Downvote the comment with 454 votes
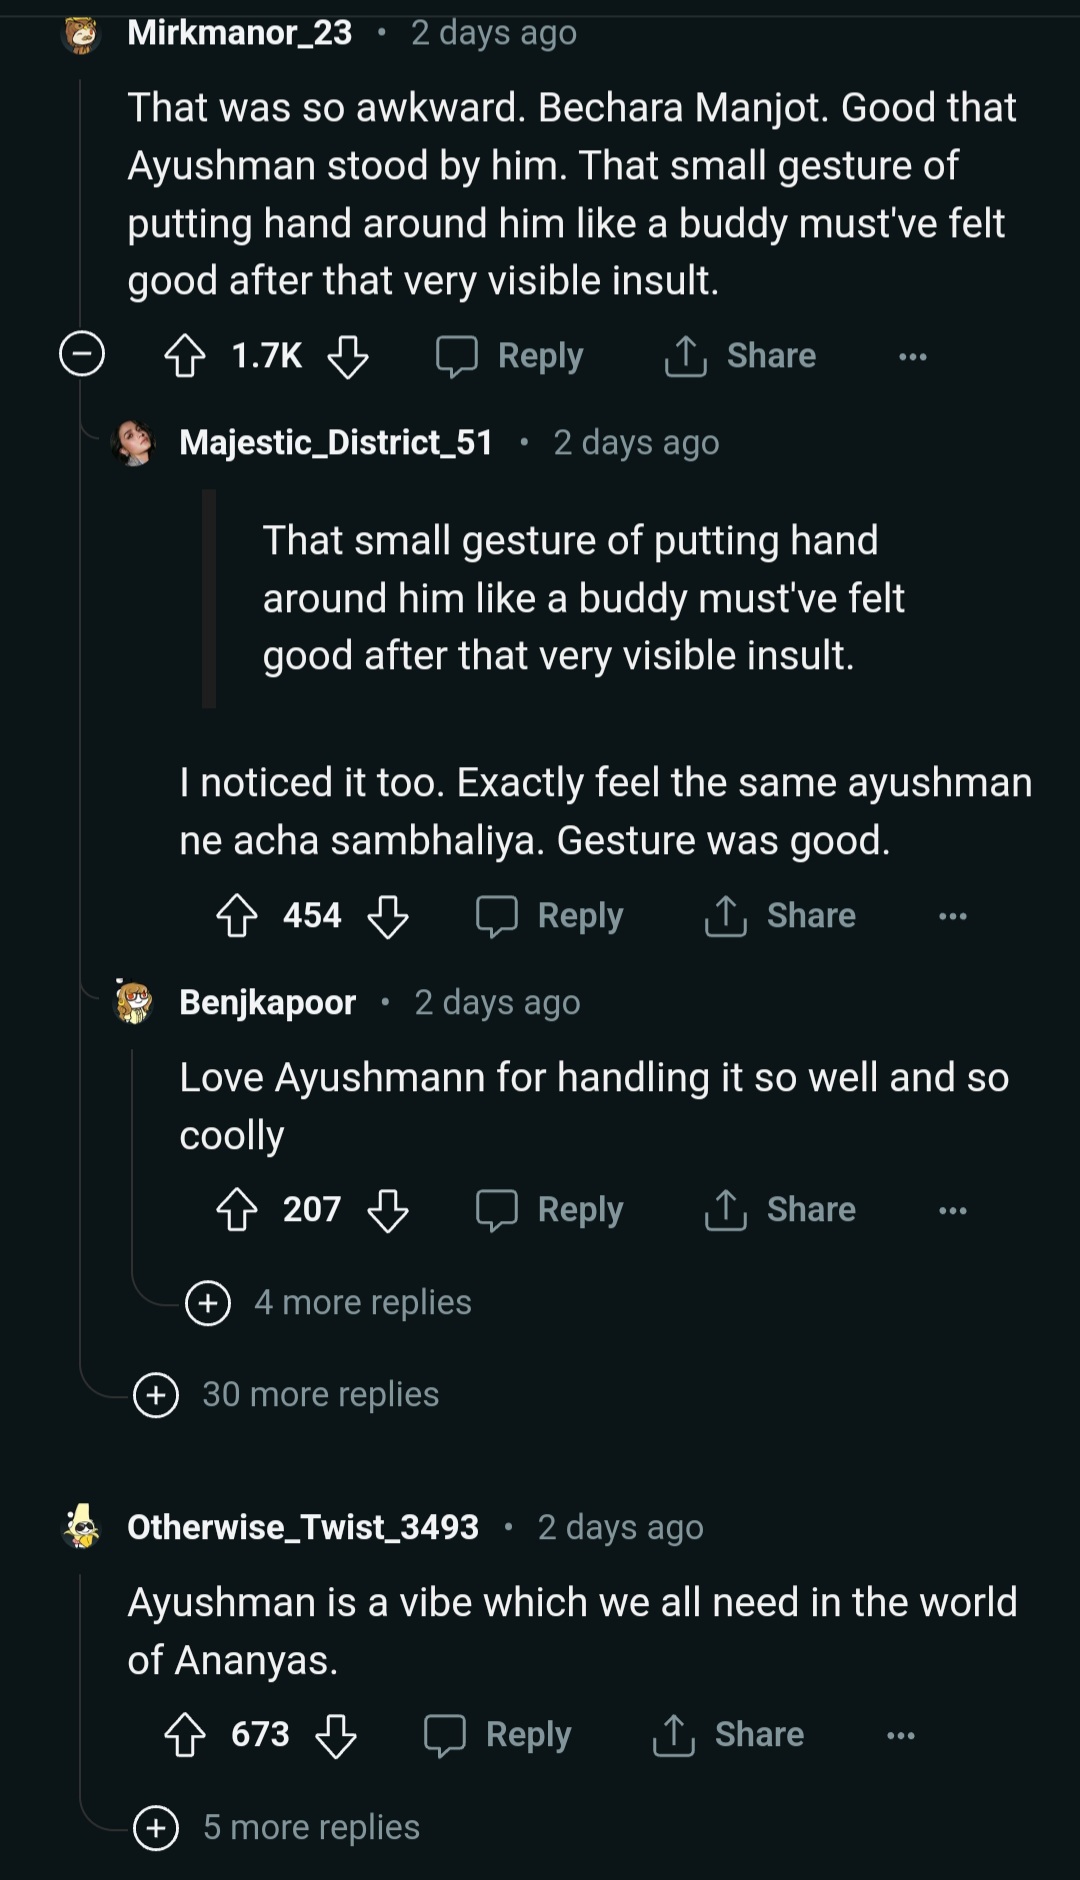Viewport: 1080px width, 1880px height. (x=388, y=916)
